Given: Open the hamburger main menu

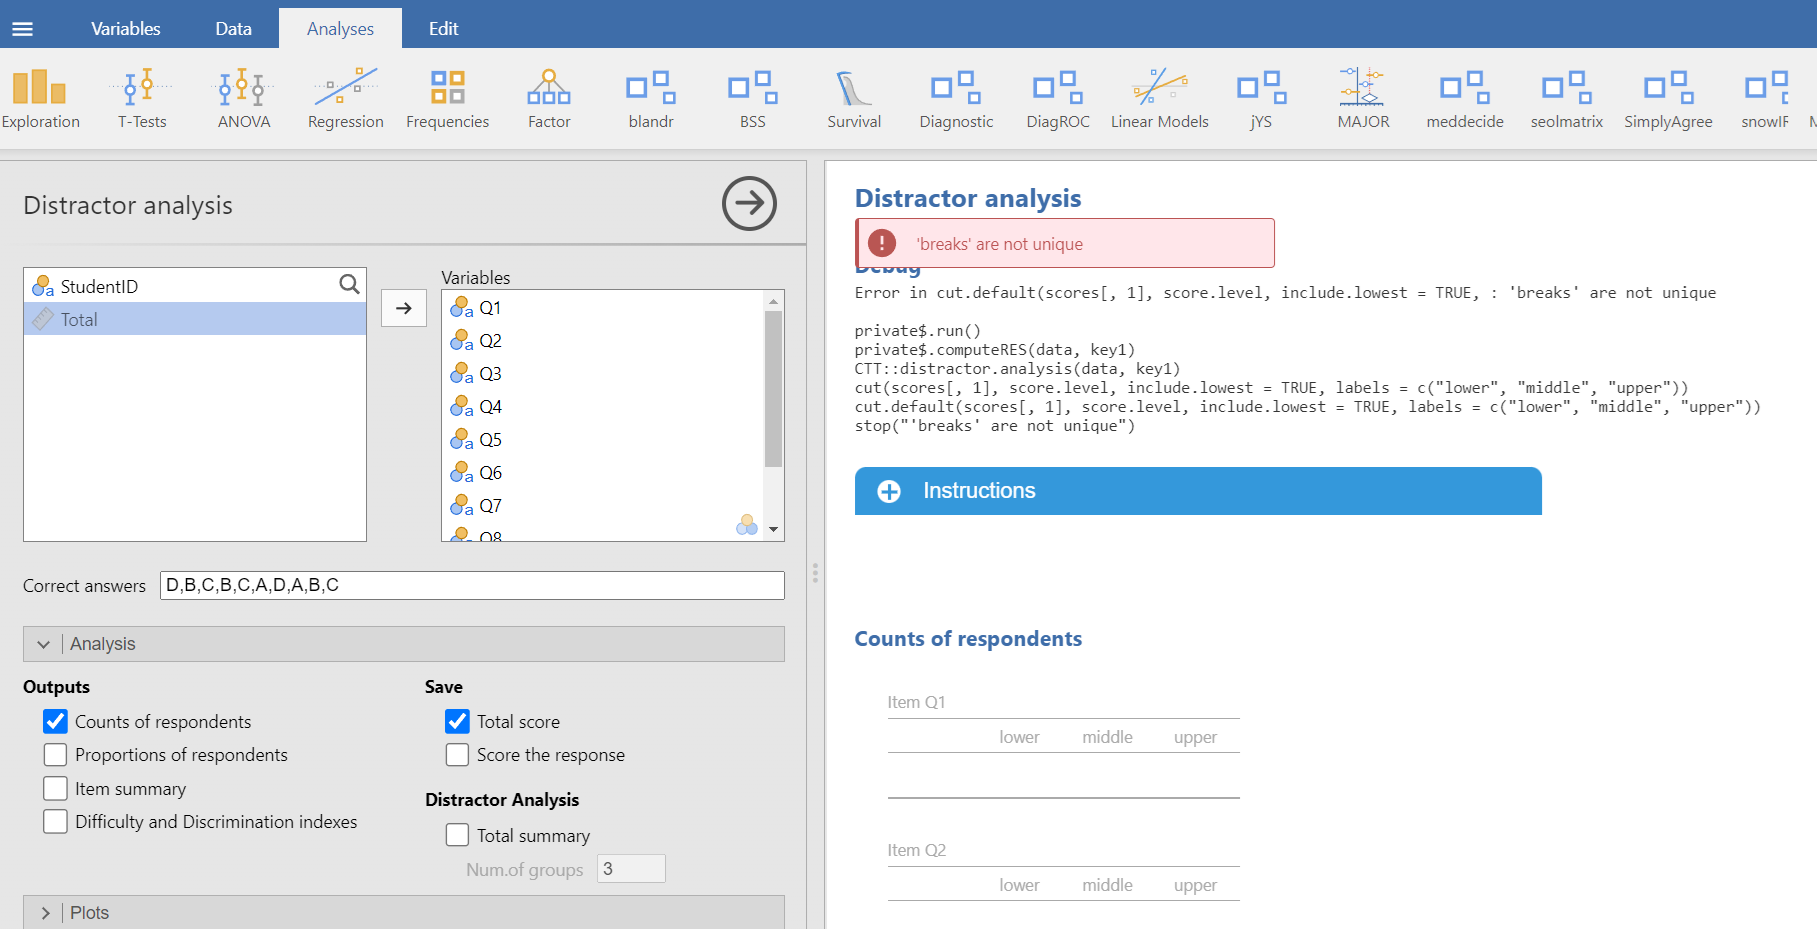Looking at the screenshot, I should (22, 29).
